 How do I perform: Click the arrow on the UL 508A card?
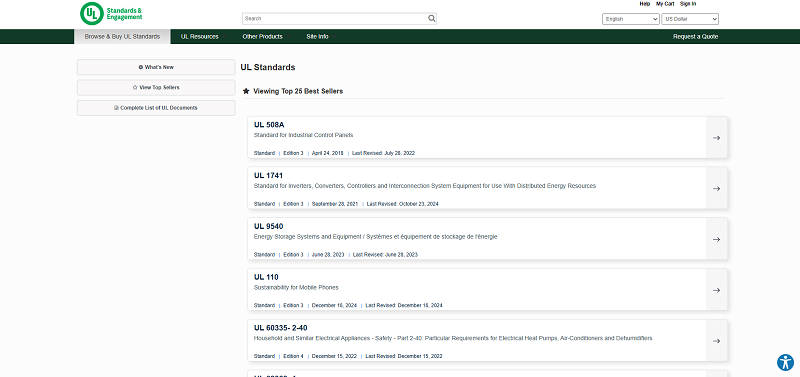pos(716,138)
